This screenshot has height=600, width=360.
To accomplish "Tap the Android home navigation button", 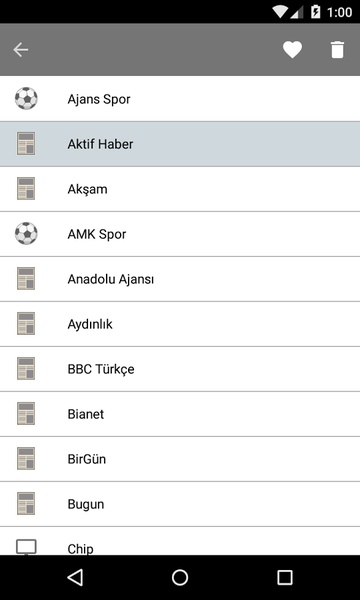I will (180, 577).
